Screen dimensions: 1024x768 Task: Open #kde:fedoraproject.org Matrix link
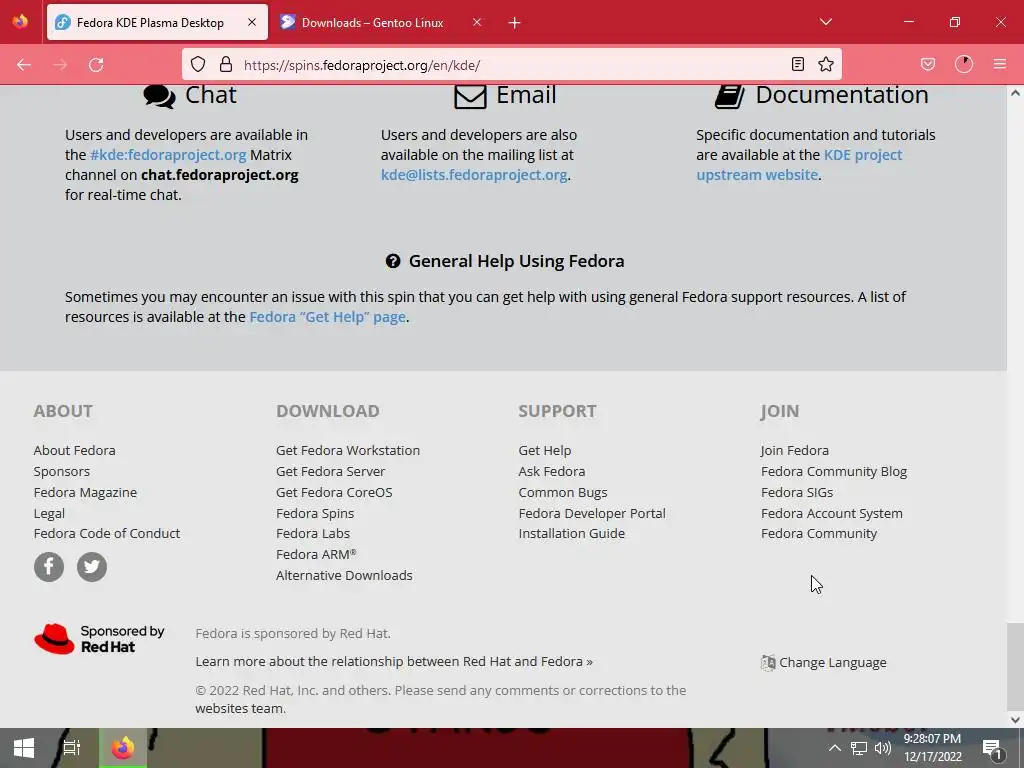coord(168,155)
